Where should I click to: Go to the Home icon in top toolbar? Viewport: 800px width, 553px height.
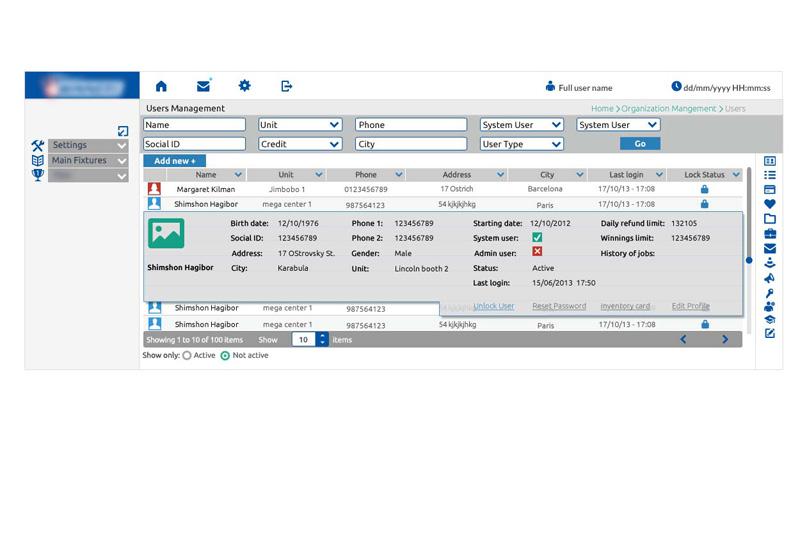point(161,86)
